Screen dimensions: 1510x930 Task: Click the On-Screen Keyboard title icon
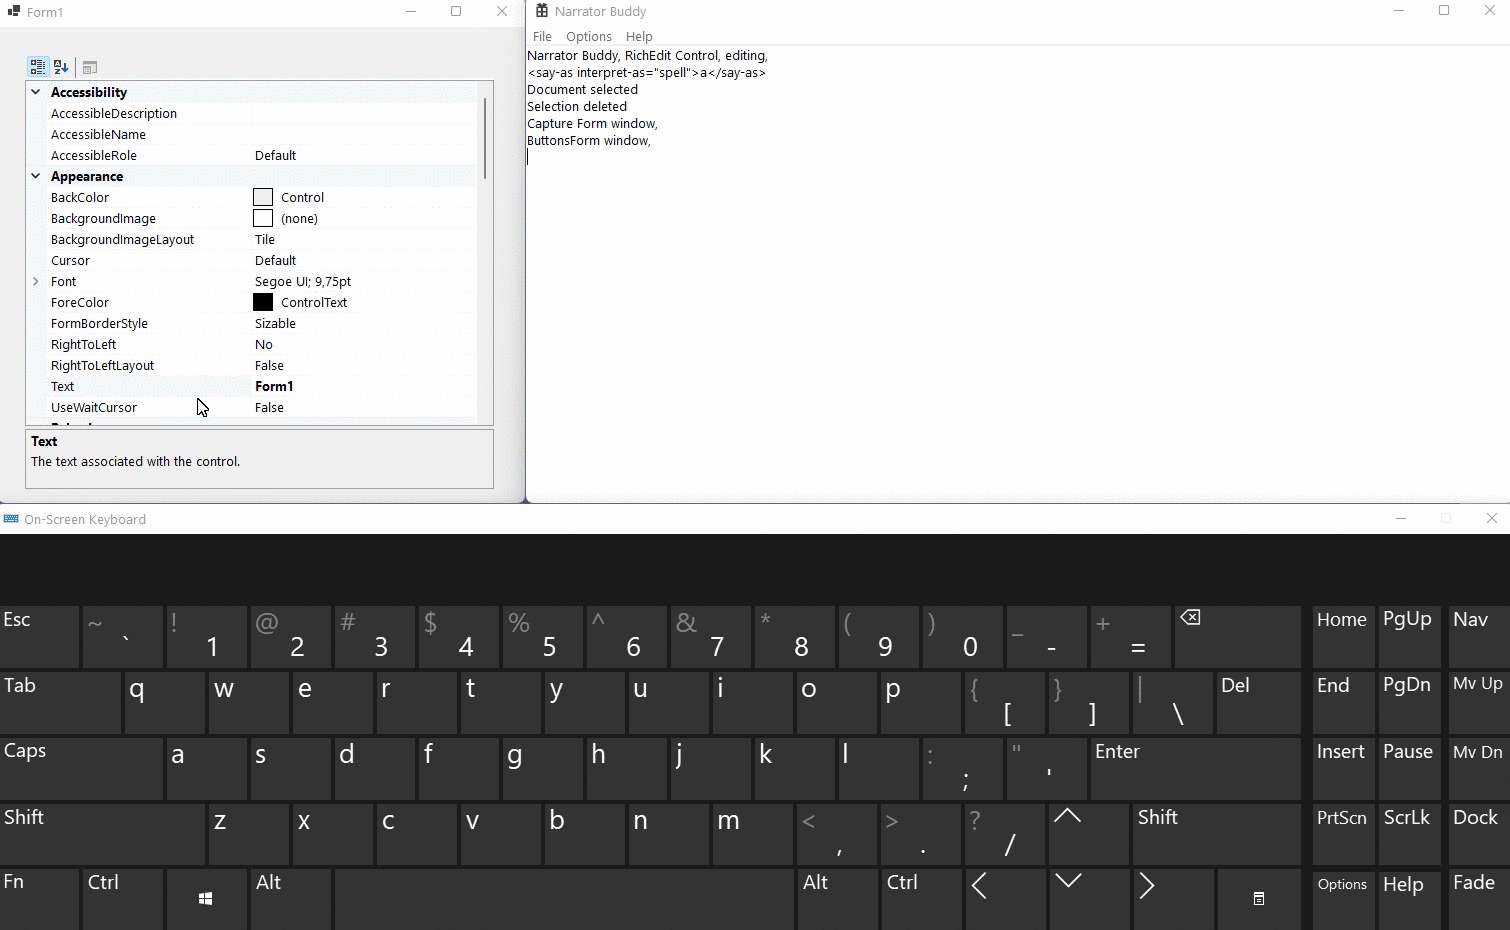coord(11,519)
